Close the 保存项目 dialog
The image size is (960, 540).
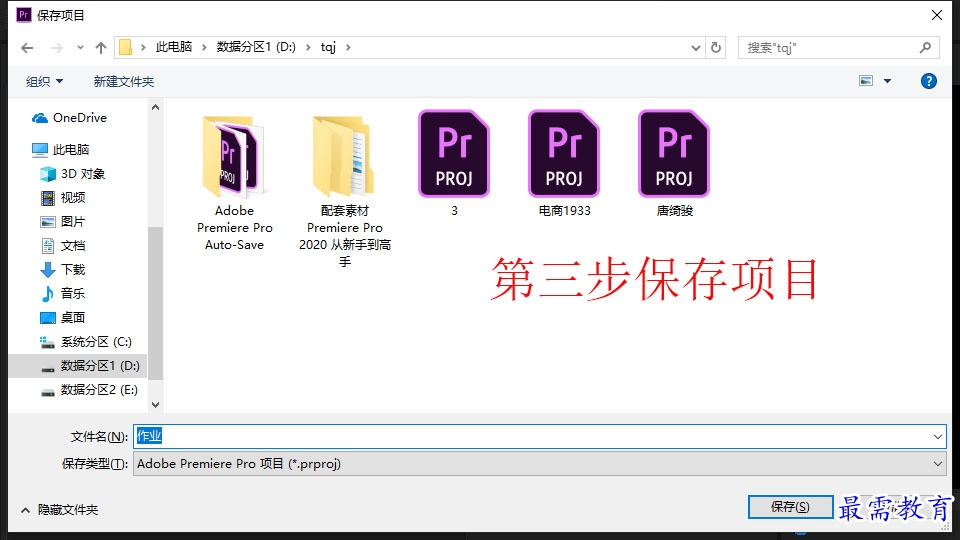937,15
